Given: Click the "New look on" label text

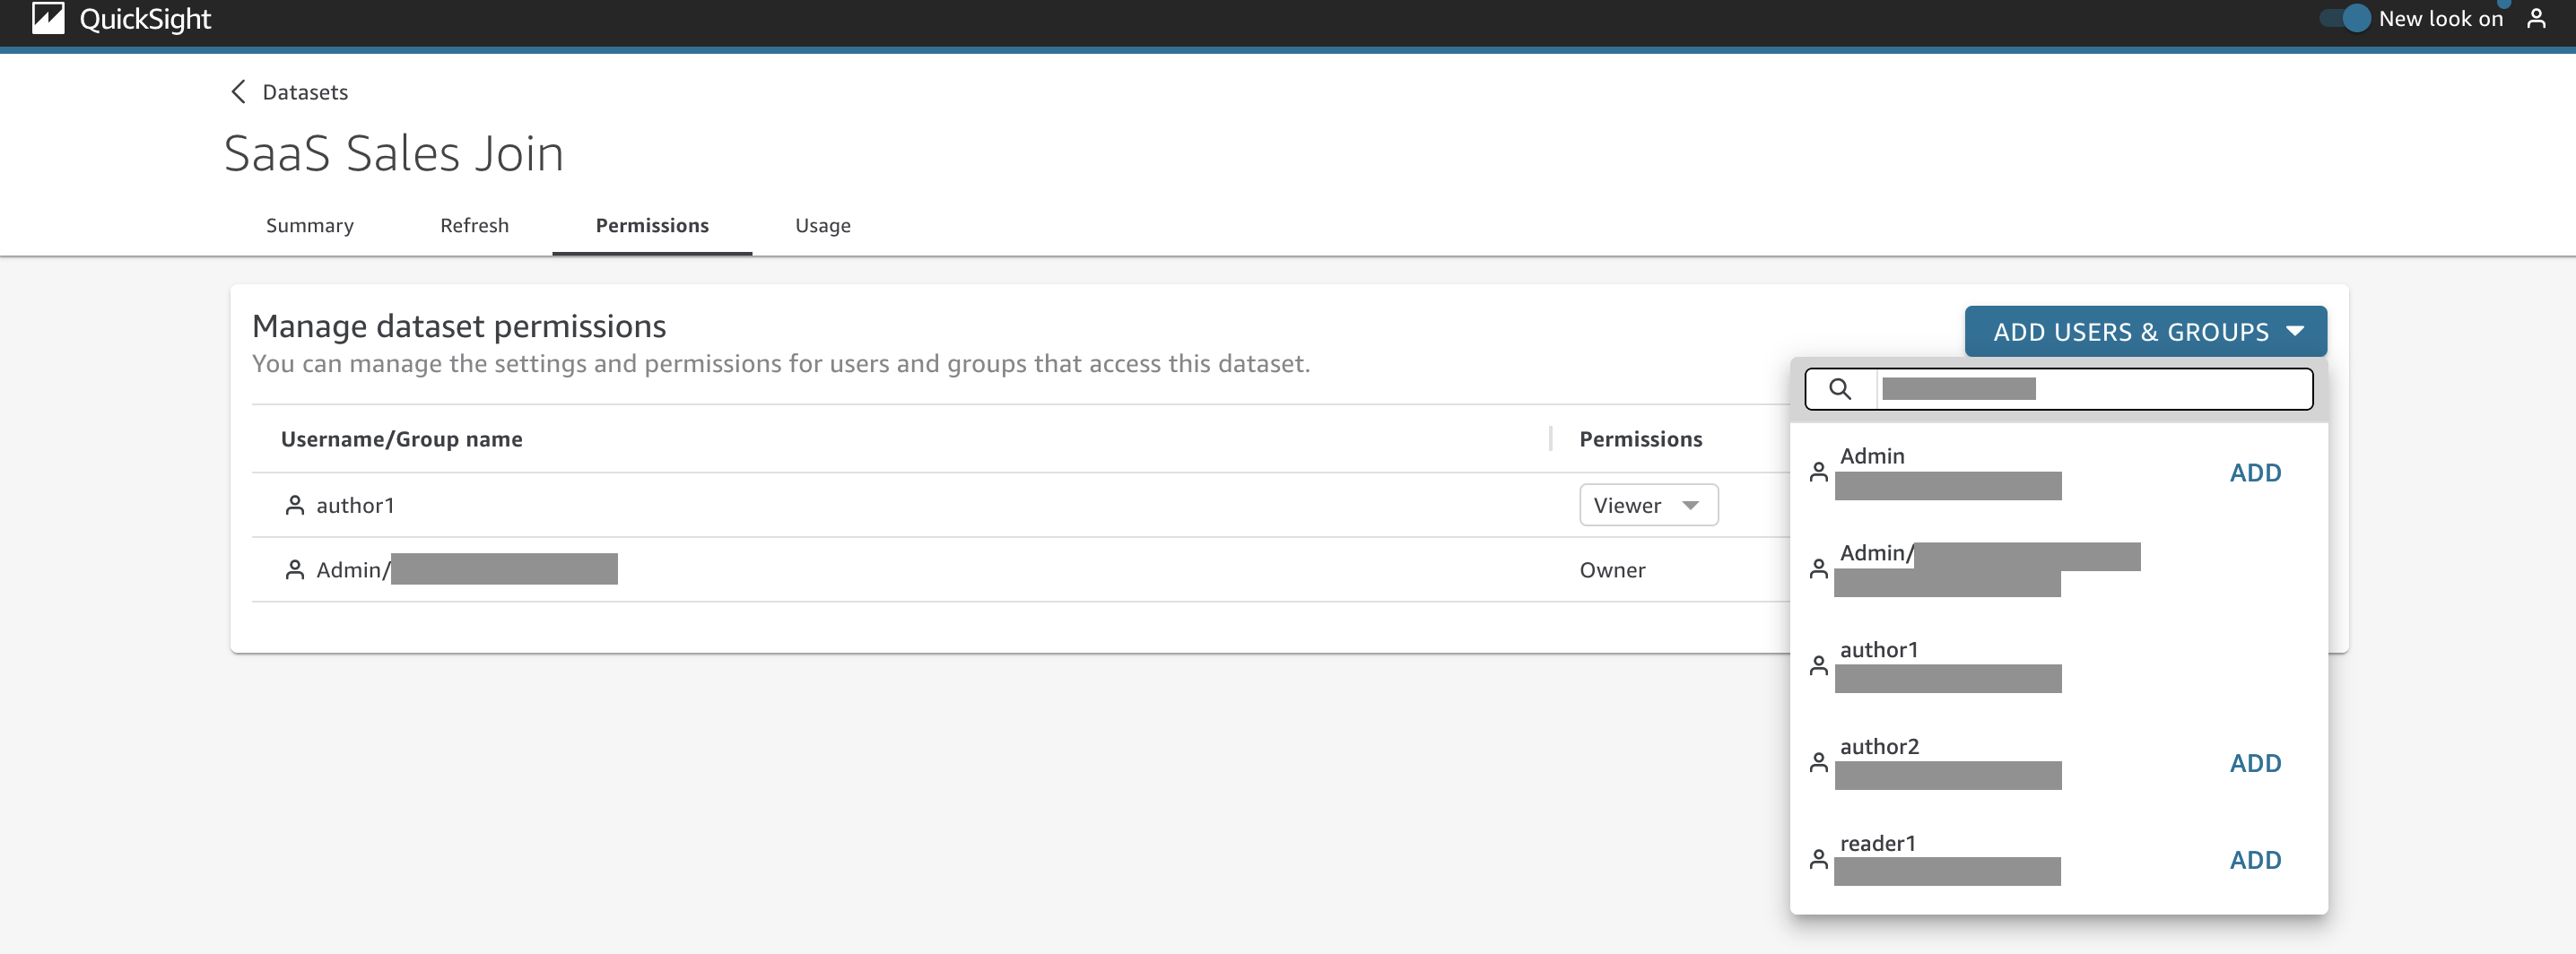Looking at the screenshot, I should [x=2440, y=19].
